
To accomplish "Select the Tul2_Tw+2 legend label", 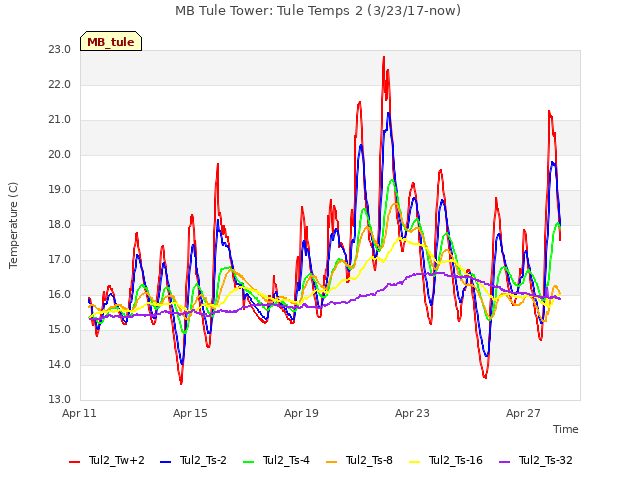I will click(x=117, y=460).
